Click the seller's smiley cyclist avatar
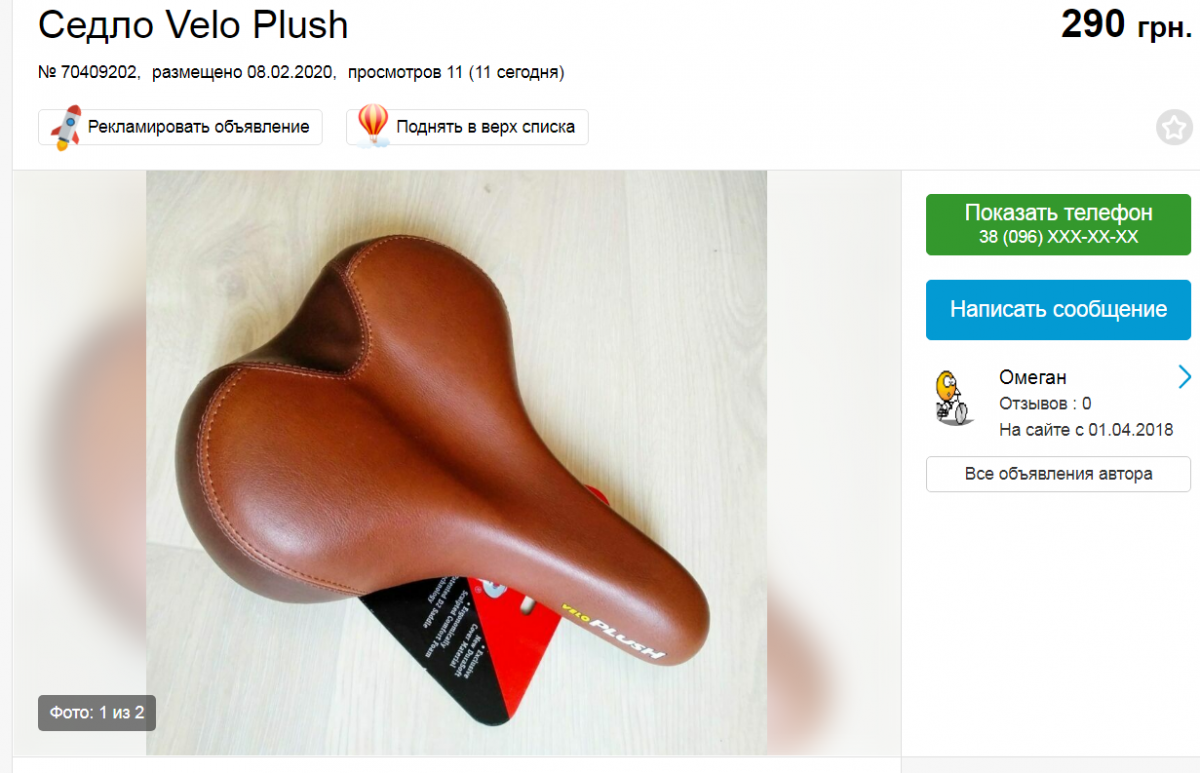 coord(953,397)
